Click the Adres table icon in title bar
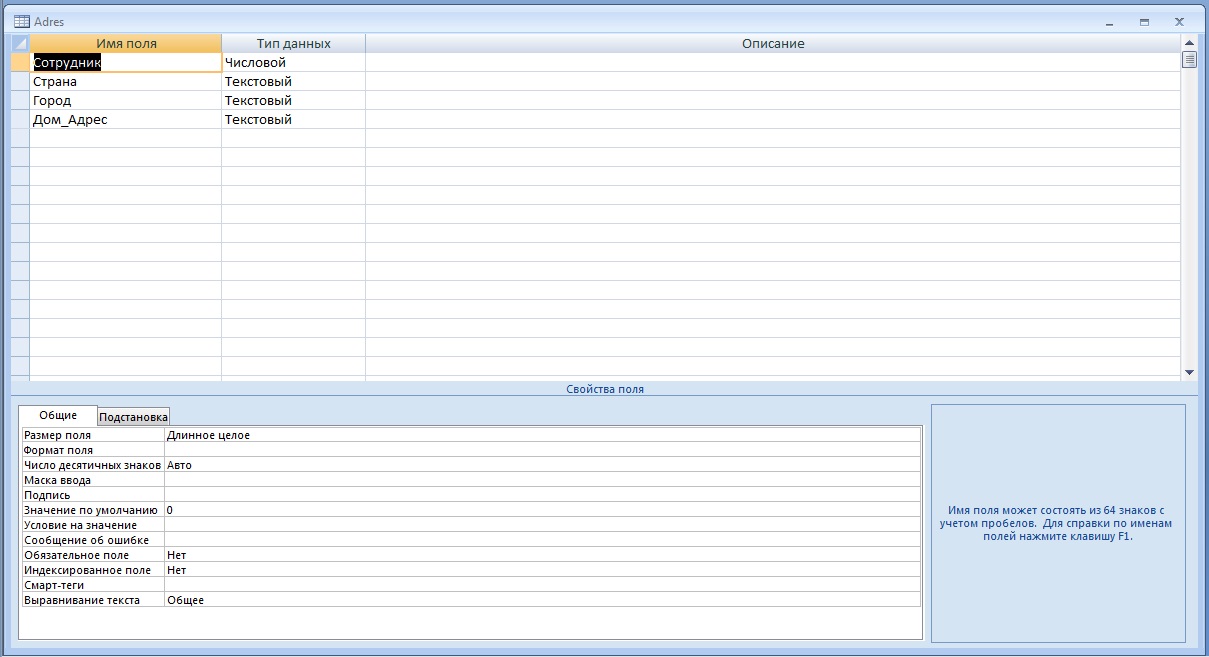The image size is (1209, 657). [21, 21]
